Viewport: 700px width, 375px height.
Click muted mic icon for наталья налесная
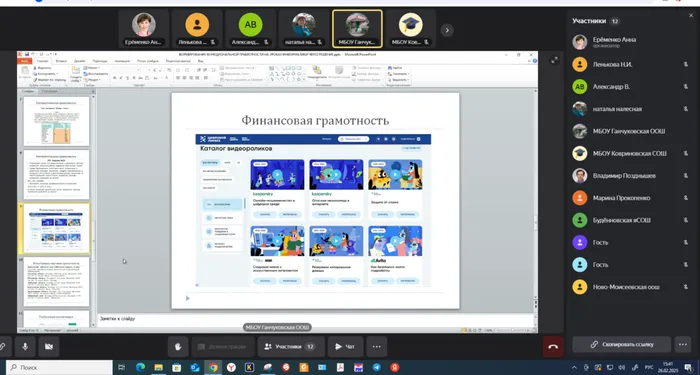coord(686,109)
